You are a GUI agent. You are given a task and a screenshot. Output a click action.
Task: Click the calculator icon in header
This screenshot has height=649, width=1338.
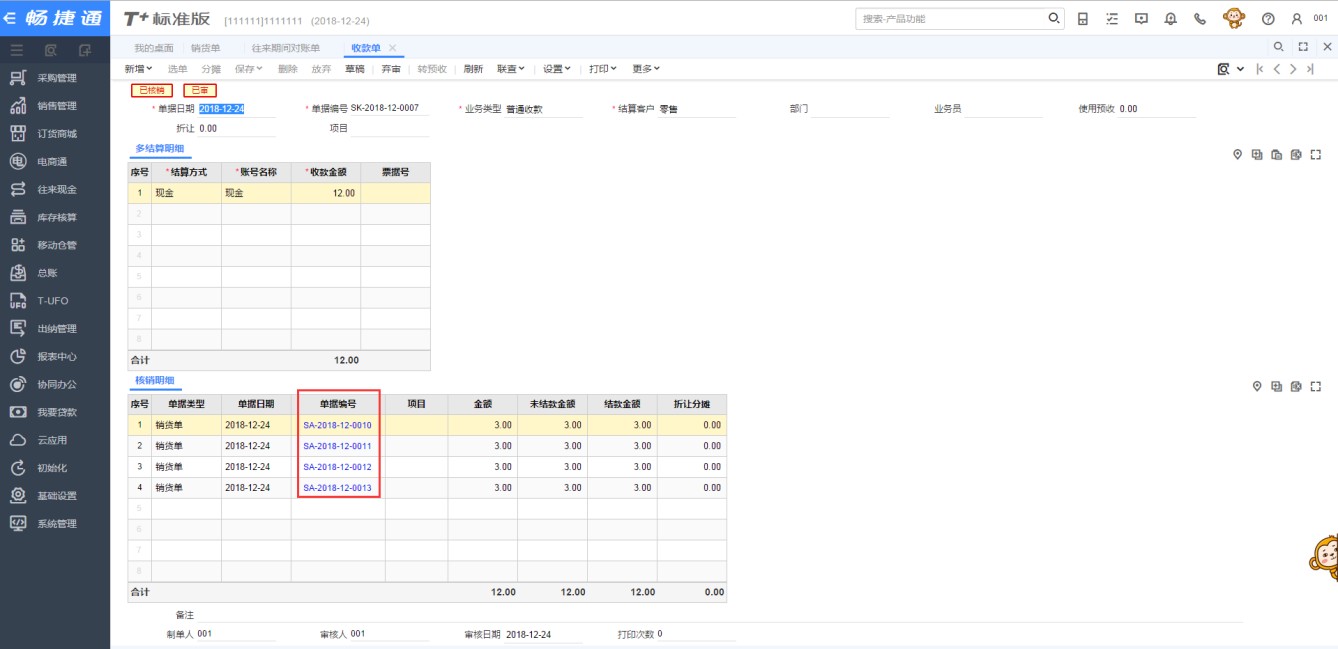click(x=1083, y=19)
